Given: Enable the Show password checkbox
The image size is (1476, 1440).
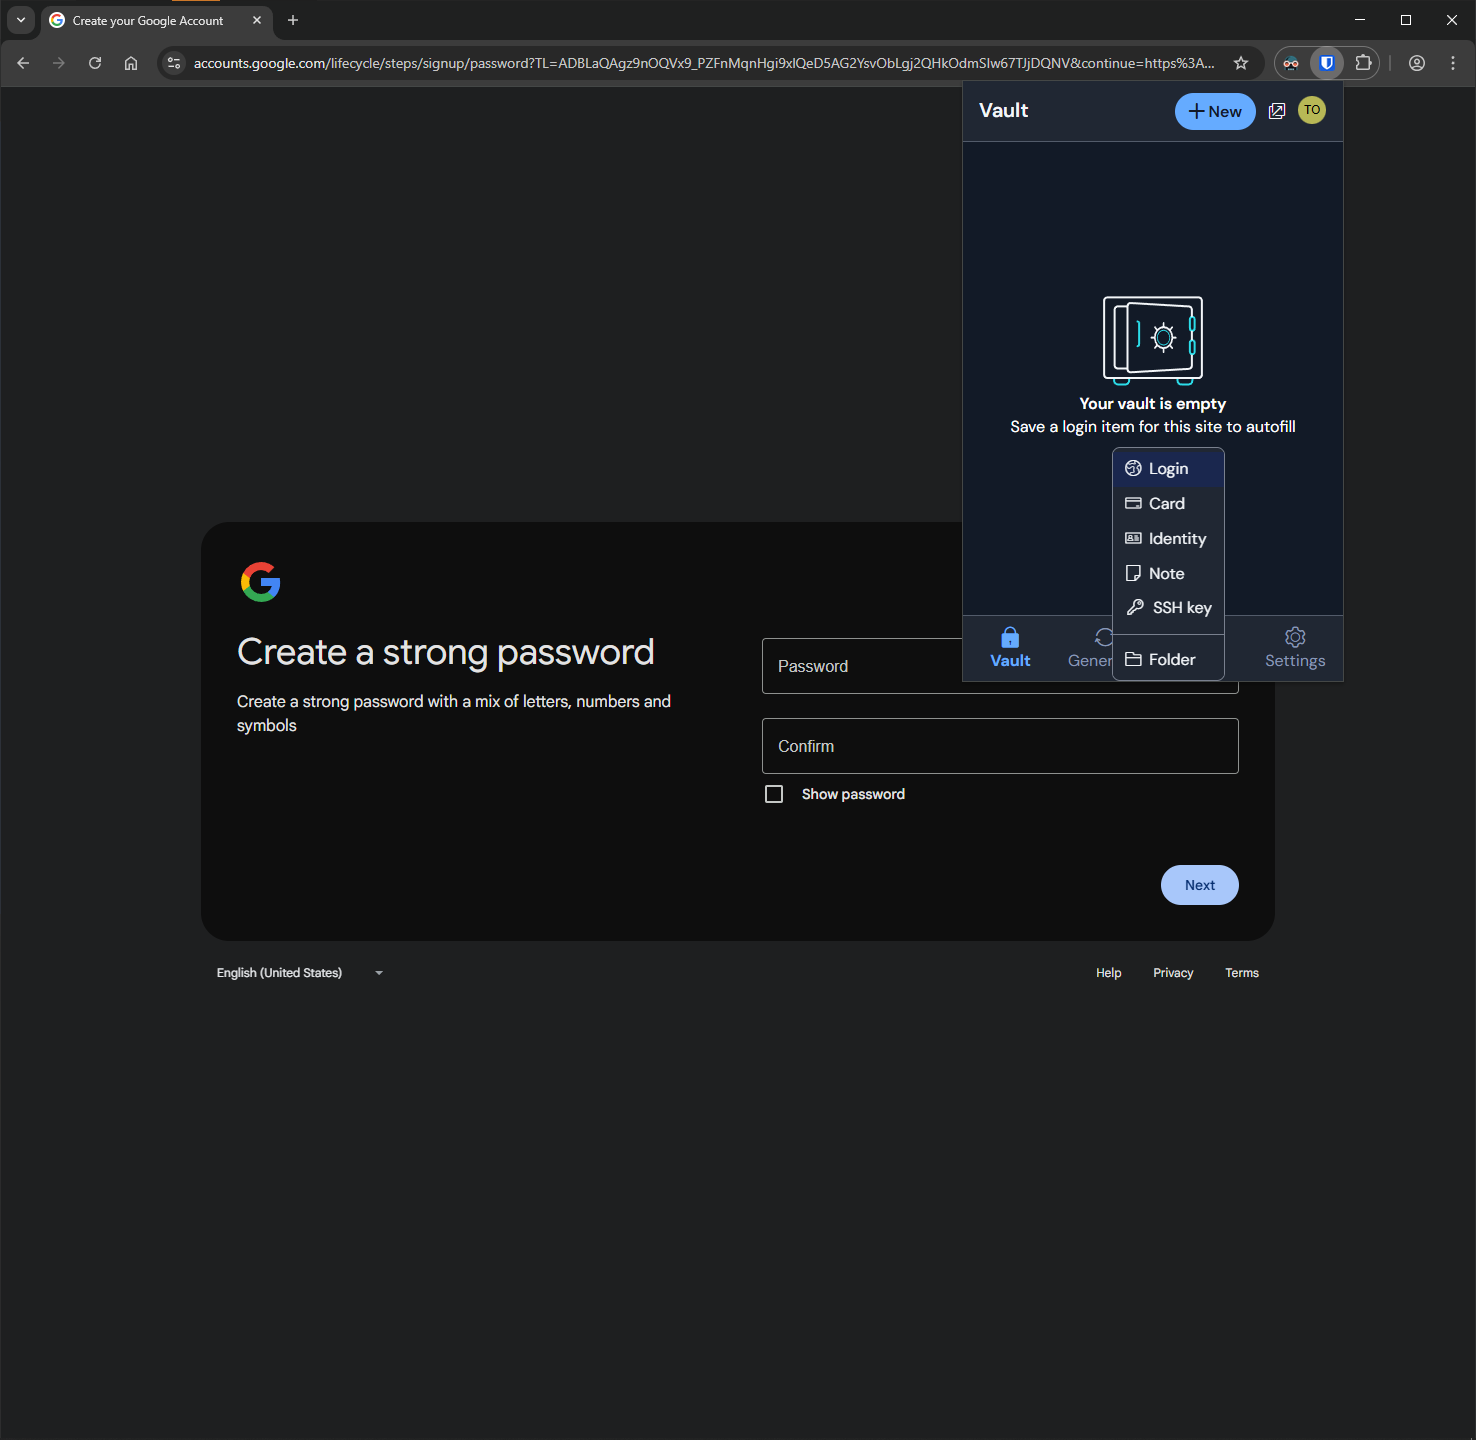Looking at the screenshot, I should (774, 794).
